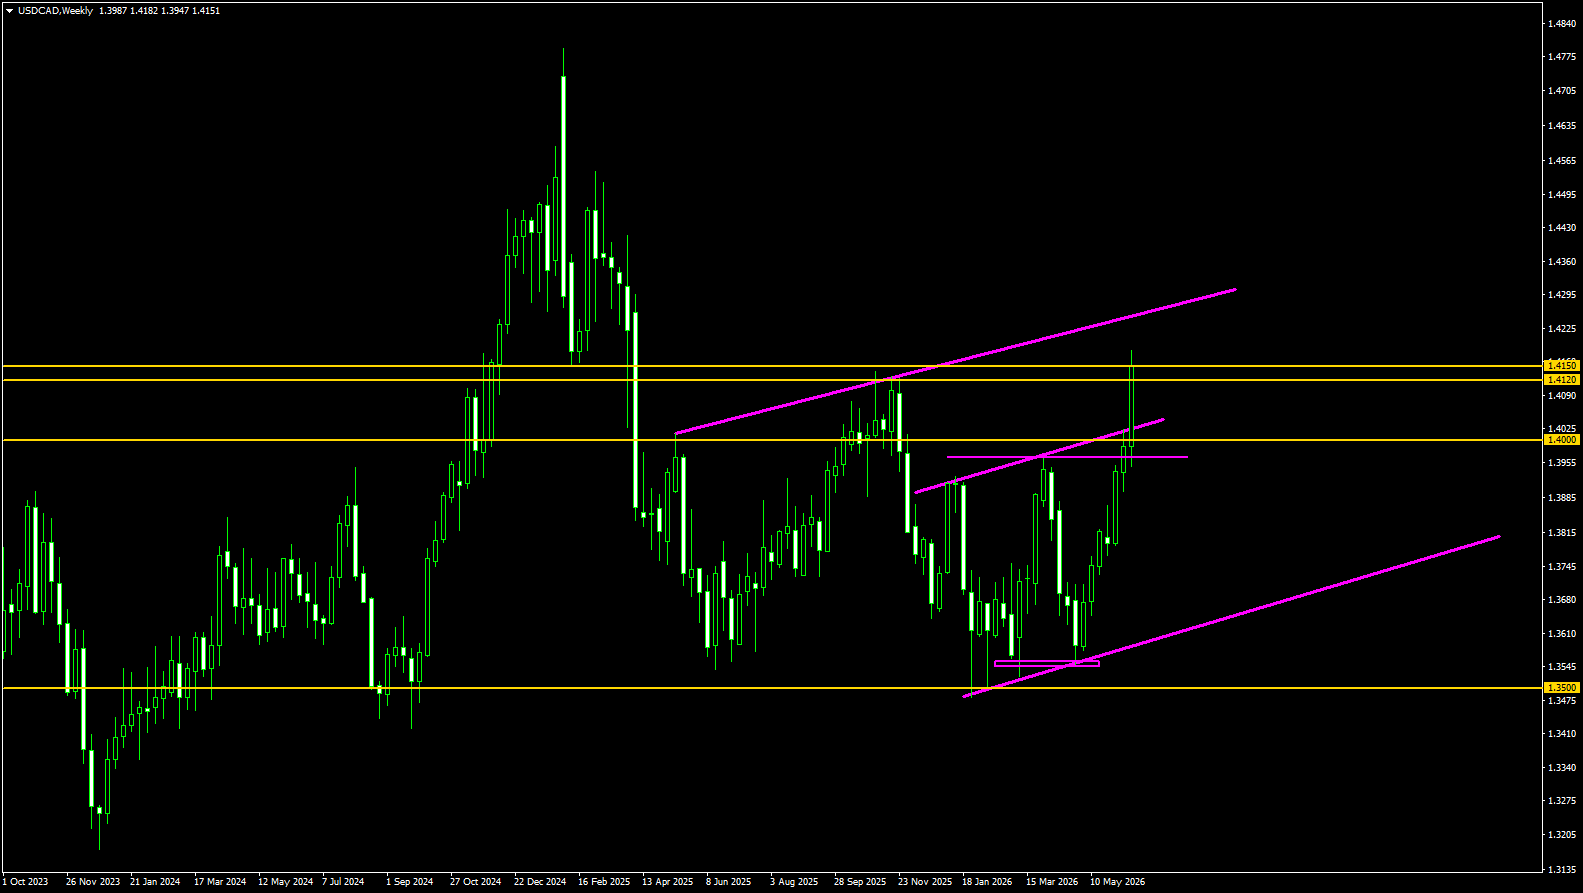Screen dimensions: 1583x893
Task: Click the 28 Sep 2025 date label
Action: coord(860,882)
